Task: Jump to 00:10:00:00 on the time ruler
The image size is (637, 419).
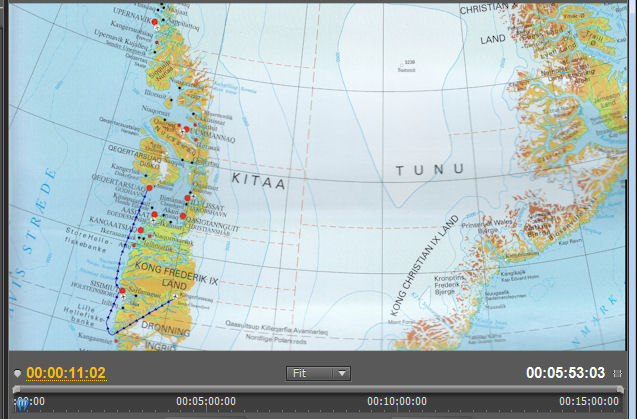Action: pyautogui.click(x=399, y=402)
